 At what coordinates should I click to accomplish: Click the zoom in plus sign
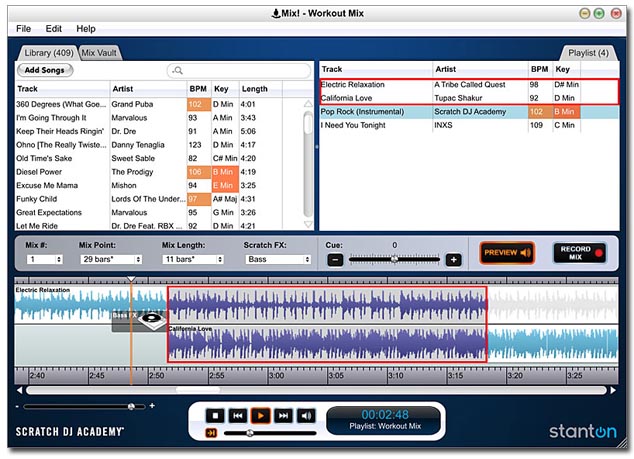click(x=152, y=406)
